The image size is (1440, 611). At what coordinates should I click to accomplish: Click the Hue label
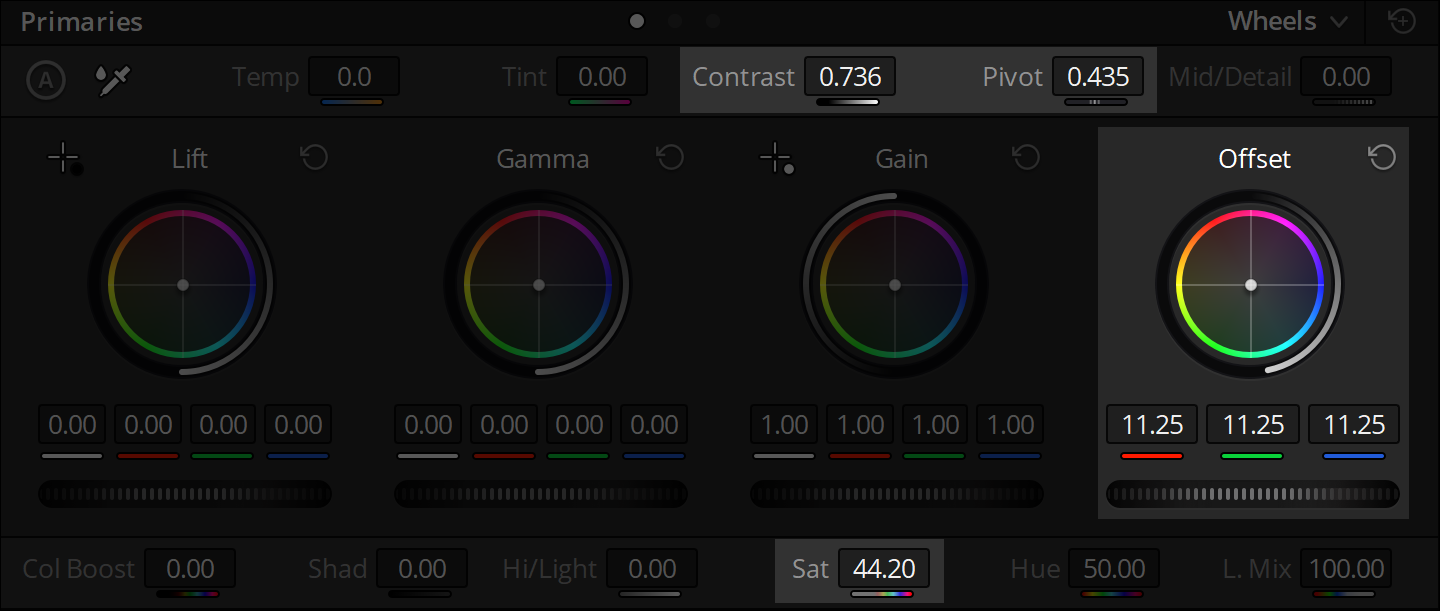1034,569
